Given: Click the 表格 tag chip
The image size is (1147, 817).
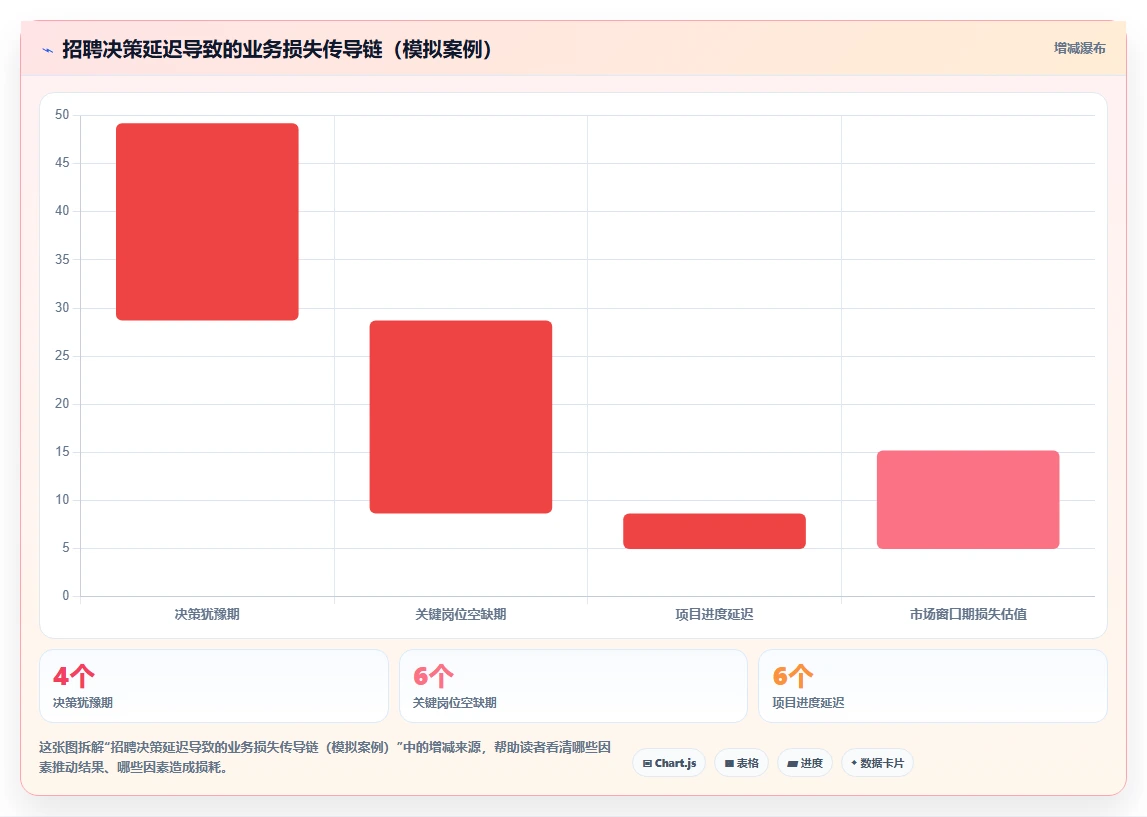Looking at the screenshot, I should pos(742,763).
